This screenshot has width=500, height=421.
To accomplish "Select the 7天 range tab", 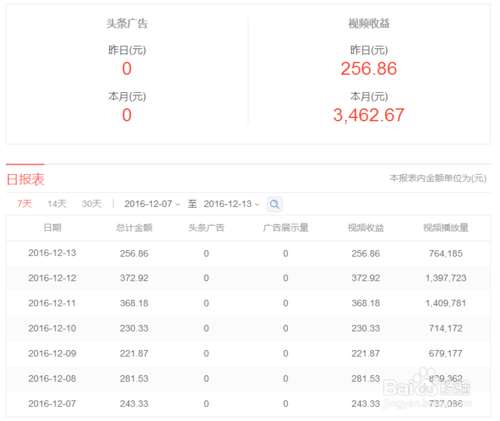I will [24, 203].
